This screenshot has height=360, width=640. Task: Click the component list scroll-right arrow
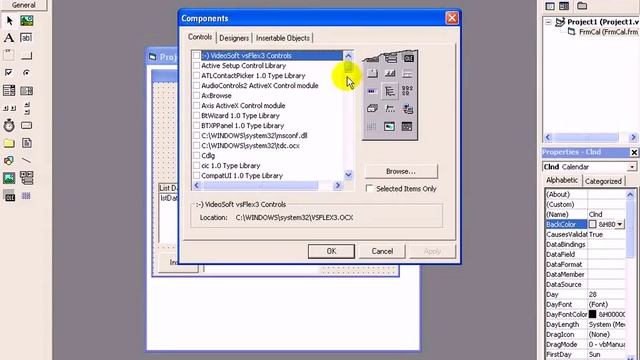click(338, 186)
